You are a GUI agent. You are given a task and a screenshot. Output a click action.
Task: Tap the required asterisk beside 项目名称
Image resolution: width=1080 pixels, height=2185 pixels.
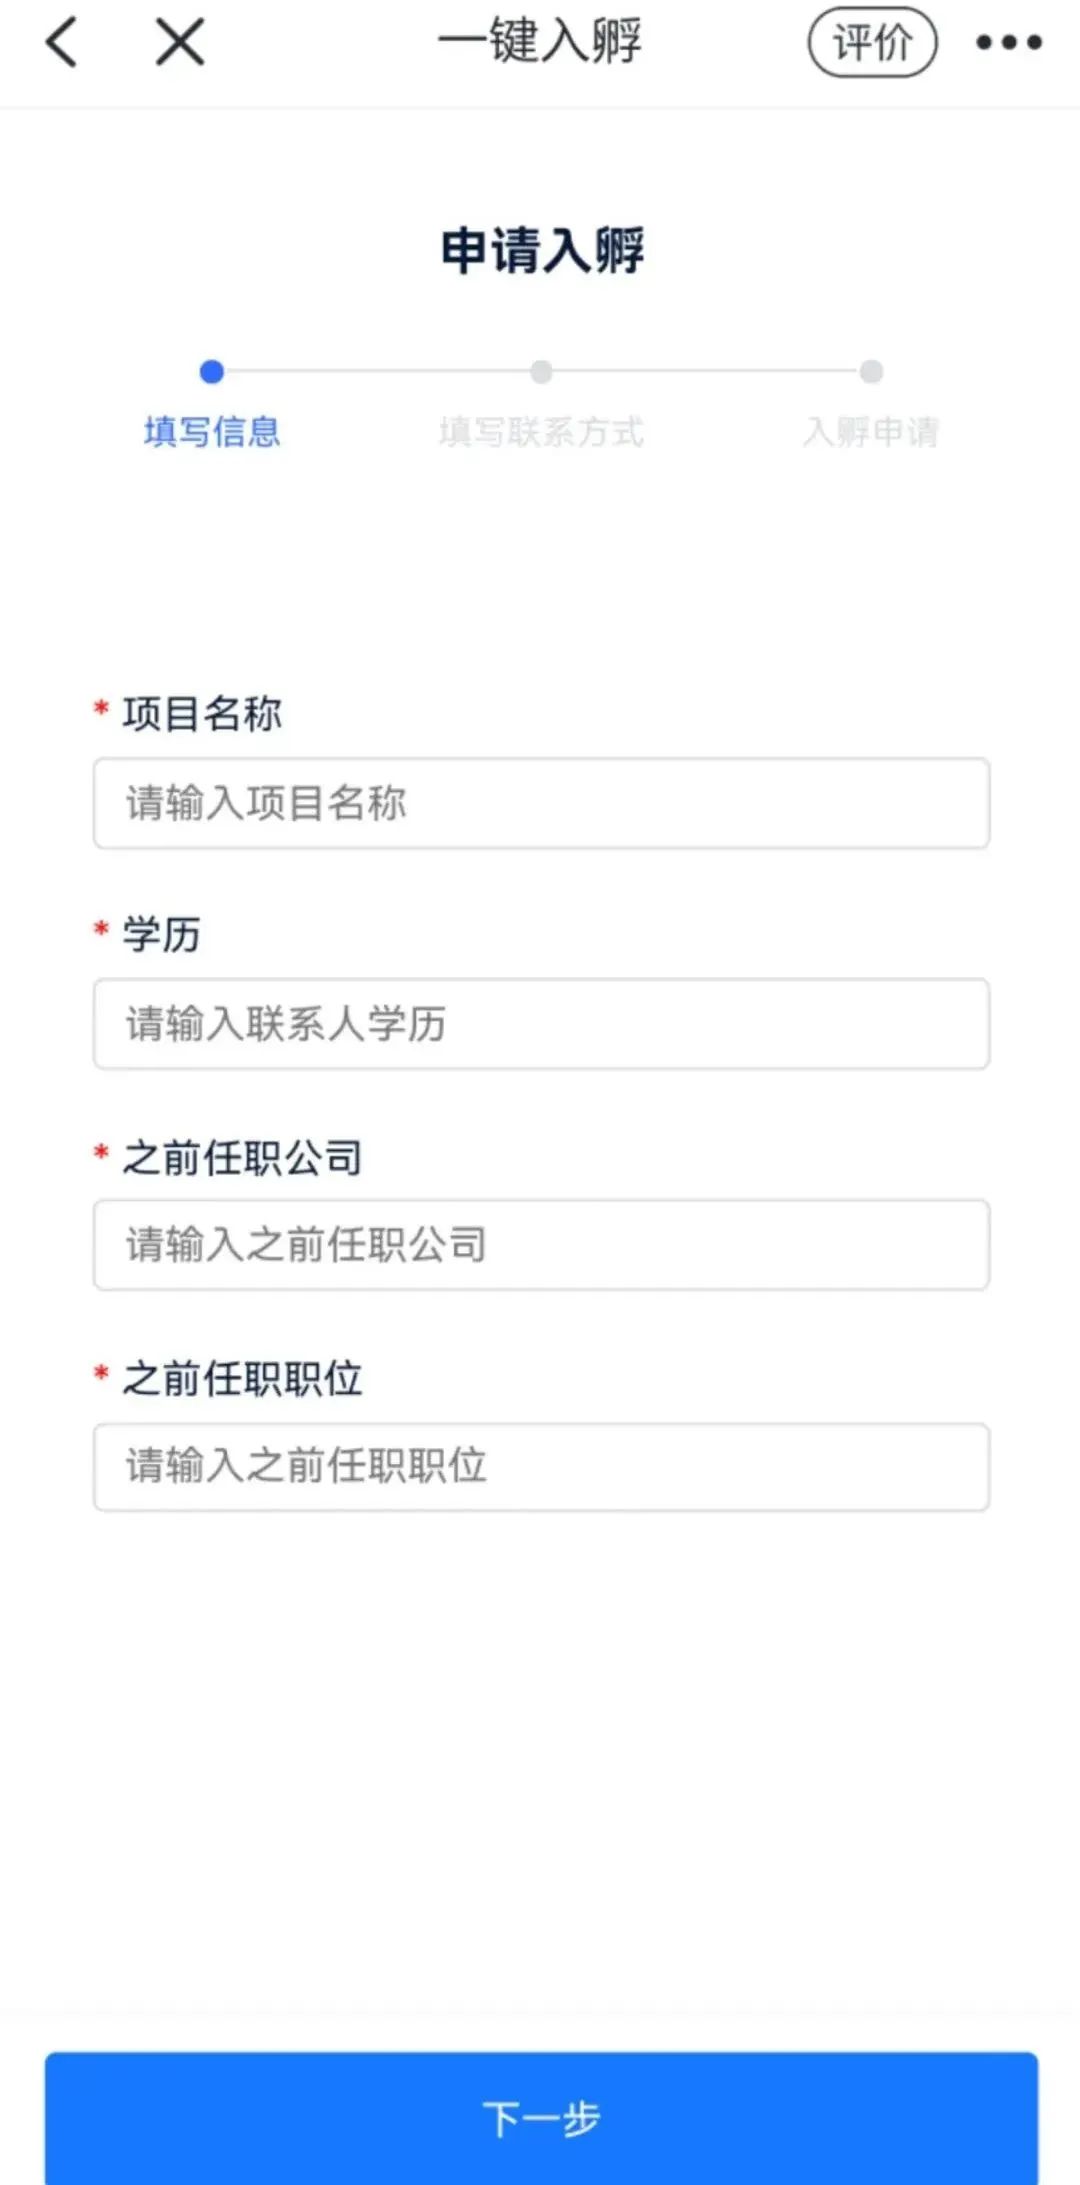[x=99, y=712]
